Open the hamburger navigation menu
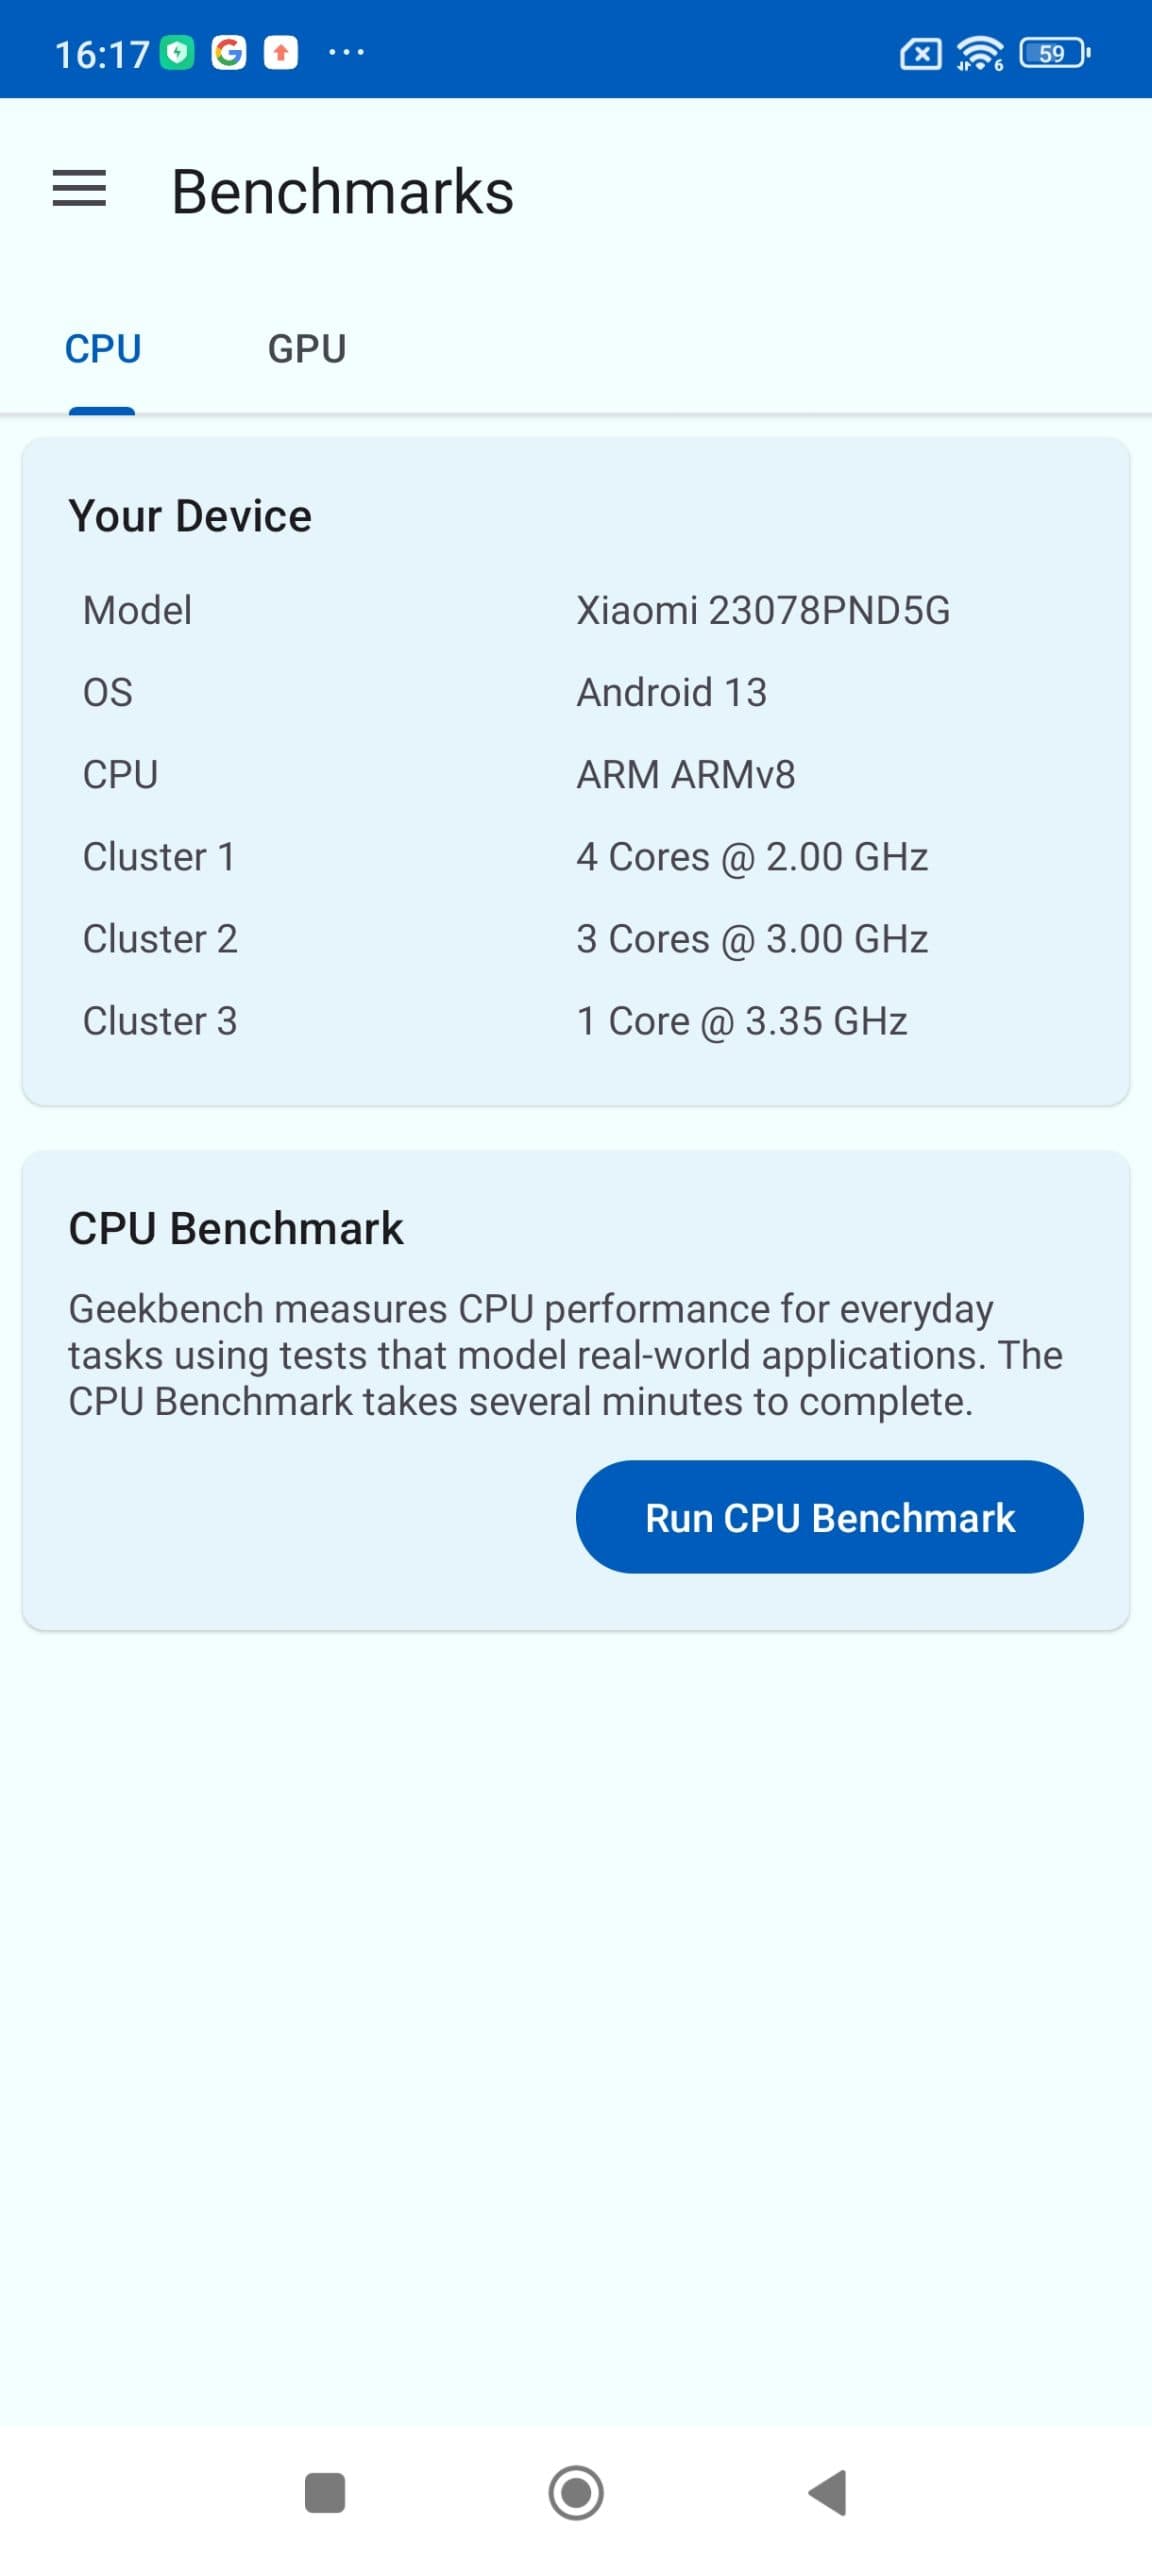Viewport: 1152px width, 2560px height. pos(79,189)
